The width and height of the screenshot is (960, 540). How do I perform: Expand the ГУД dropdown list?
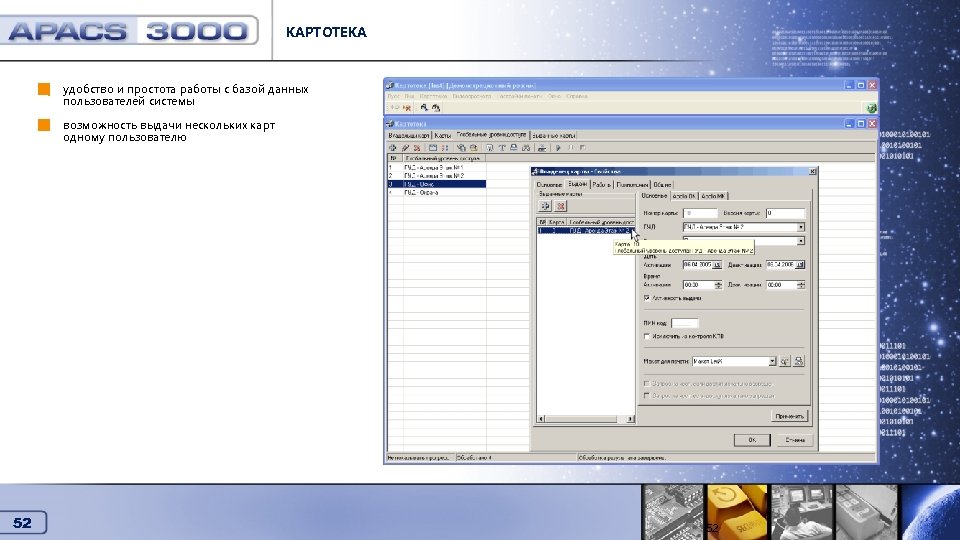800,227
